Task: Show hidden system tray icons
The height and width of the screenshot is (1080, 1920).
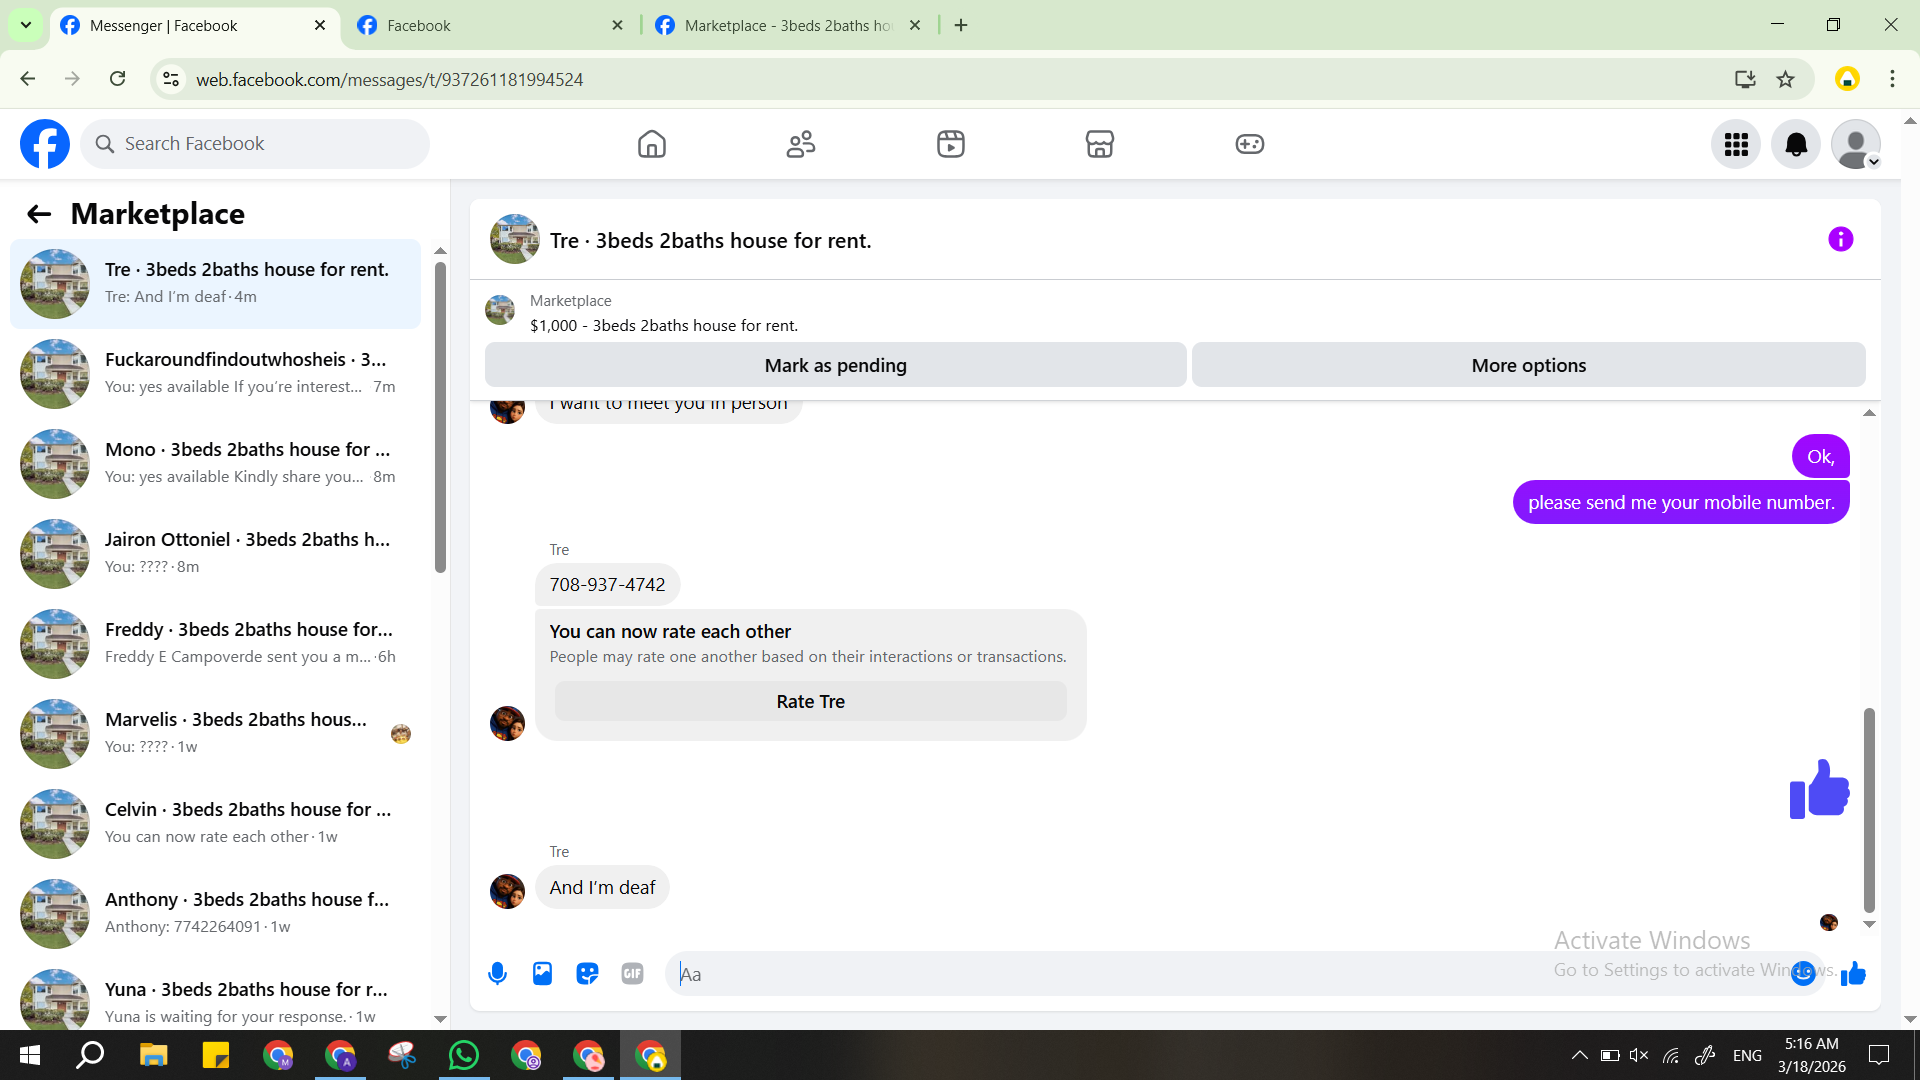Action: (x=1579, y=1055)
